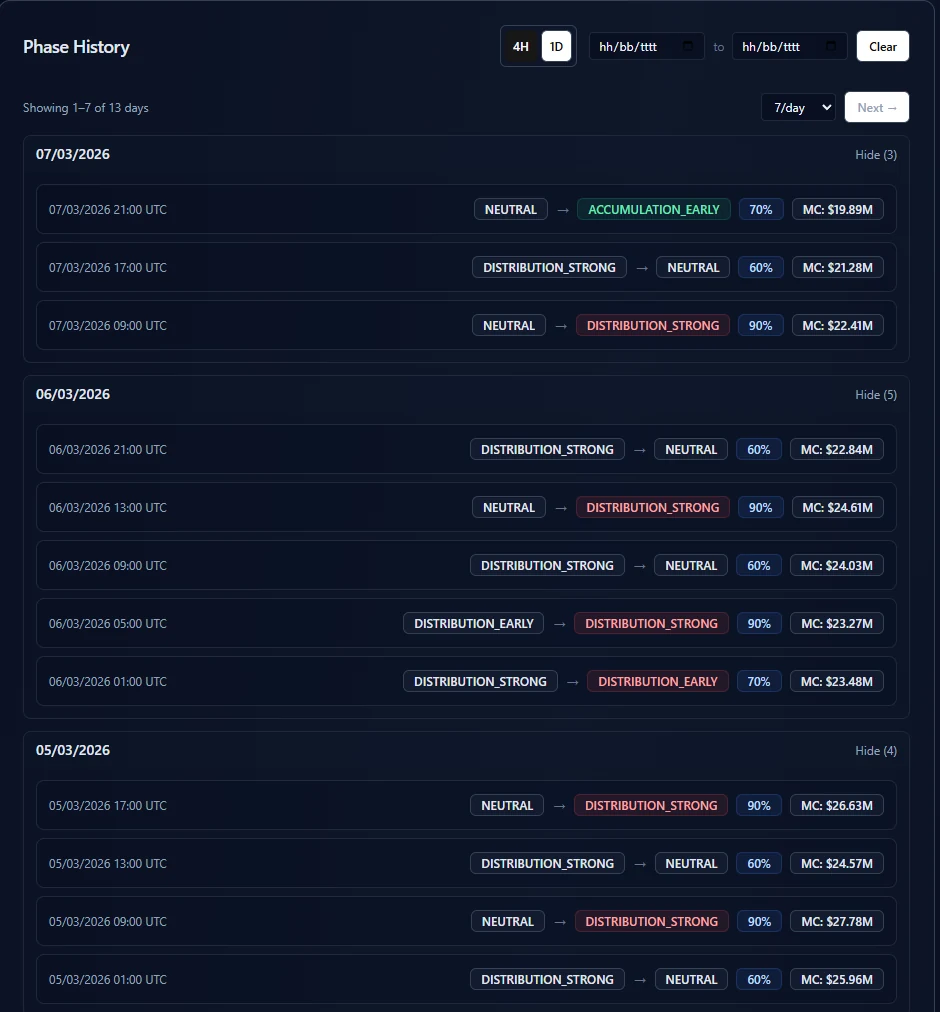This screenshot has width=940, height=1012.
Task: Click the Phase History heading
Action: point(76,47)
